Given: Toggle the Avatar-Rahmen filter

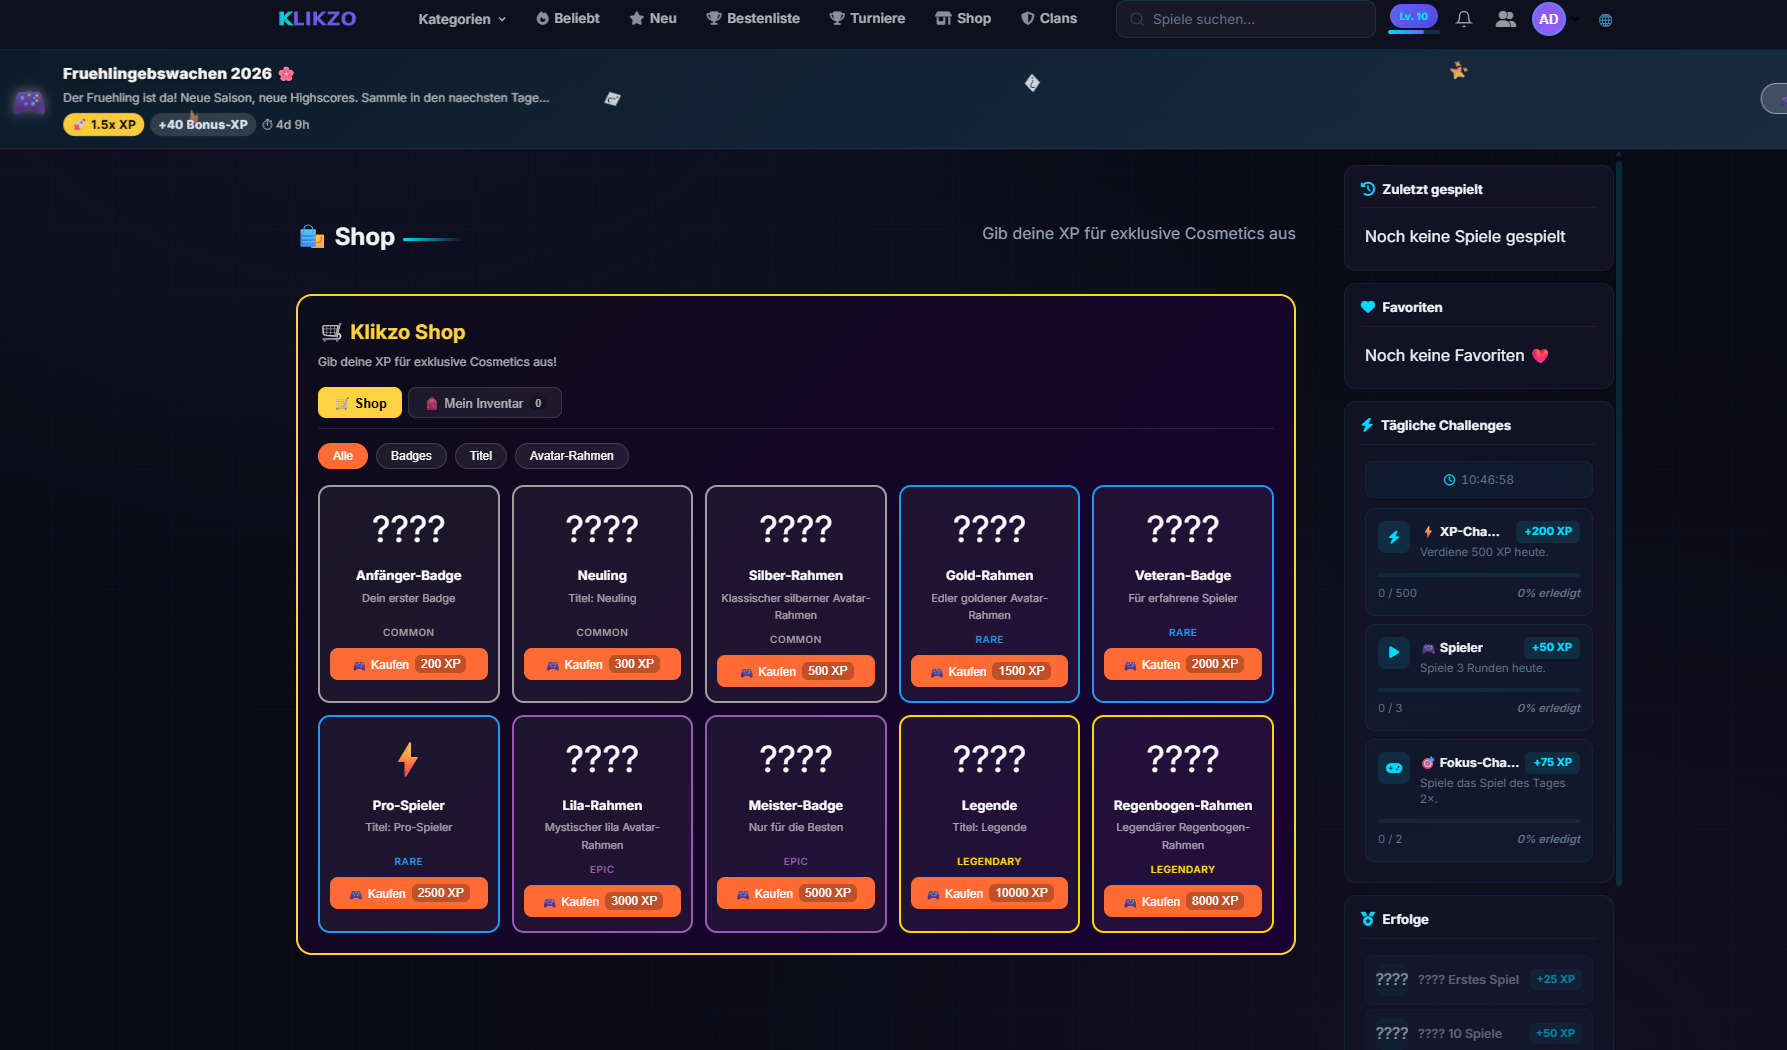Looking at the screenshot, I should pos(571,456).
